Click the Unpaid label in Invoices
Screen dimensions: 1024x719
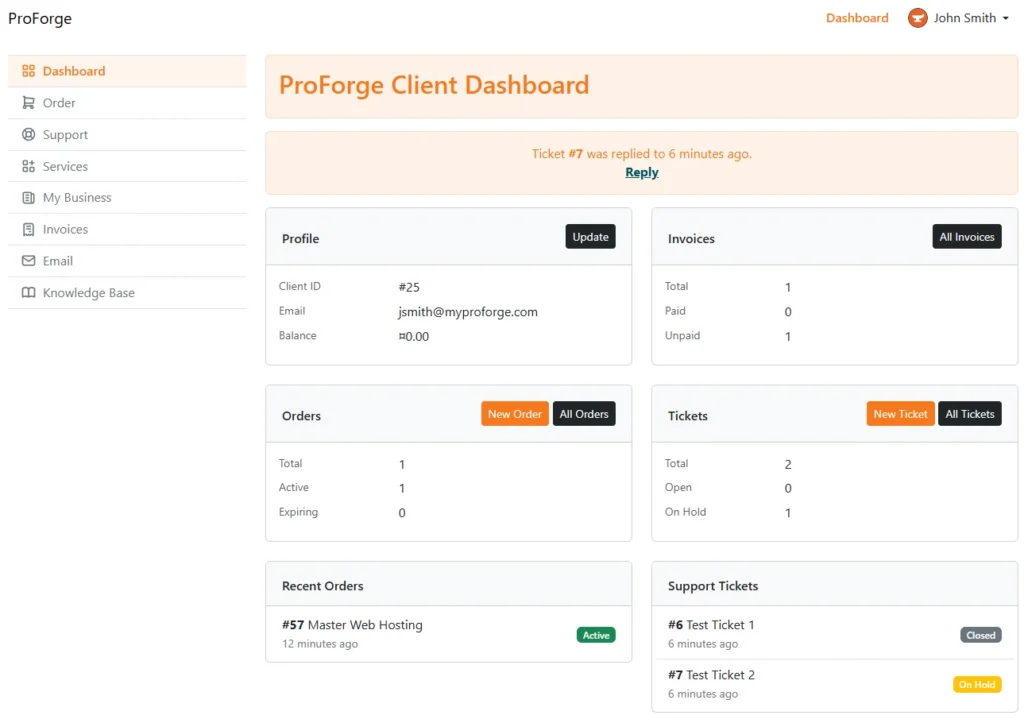coord(682,335)
